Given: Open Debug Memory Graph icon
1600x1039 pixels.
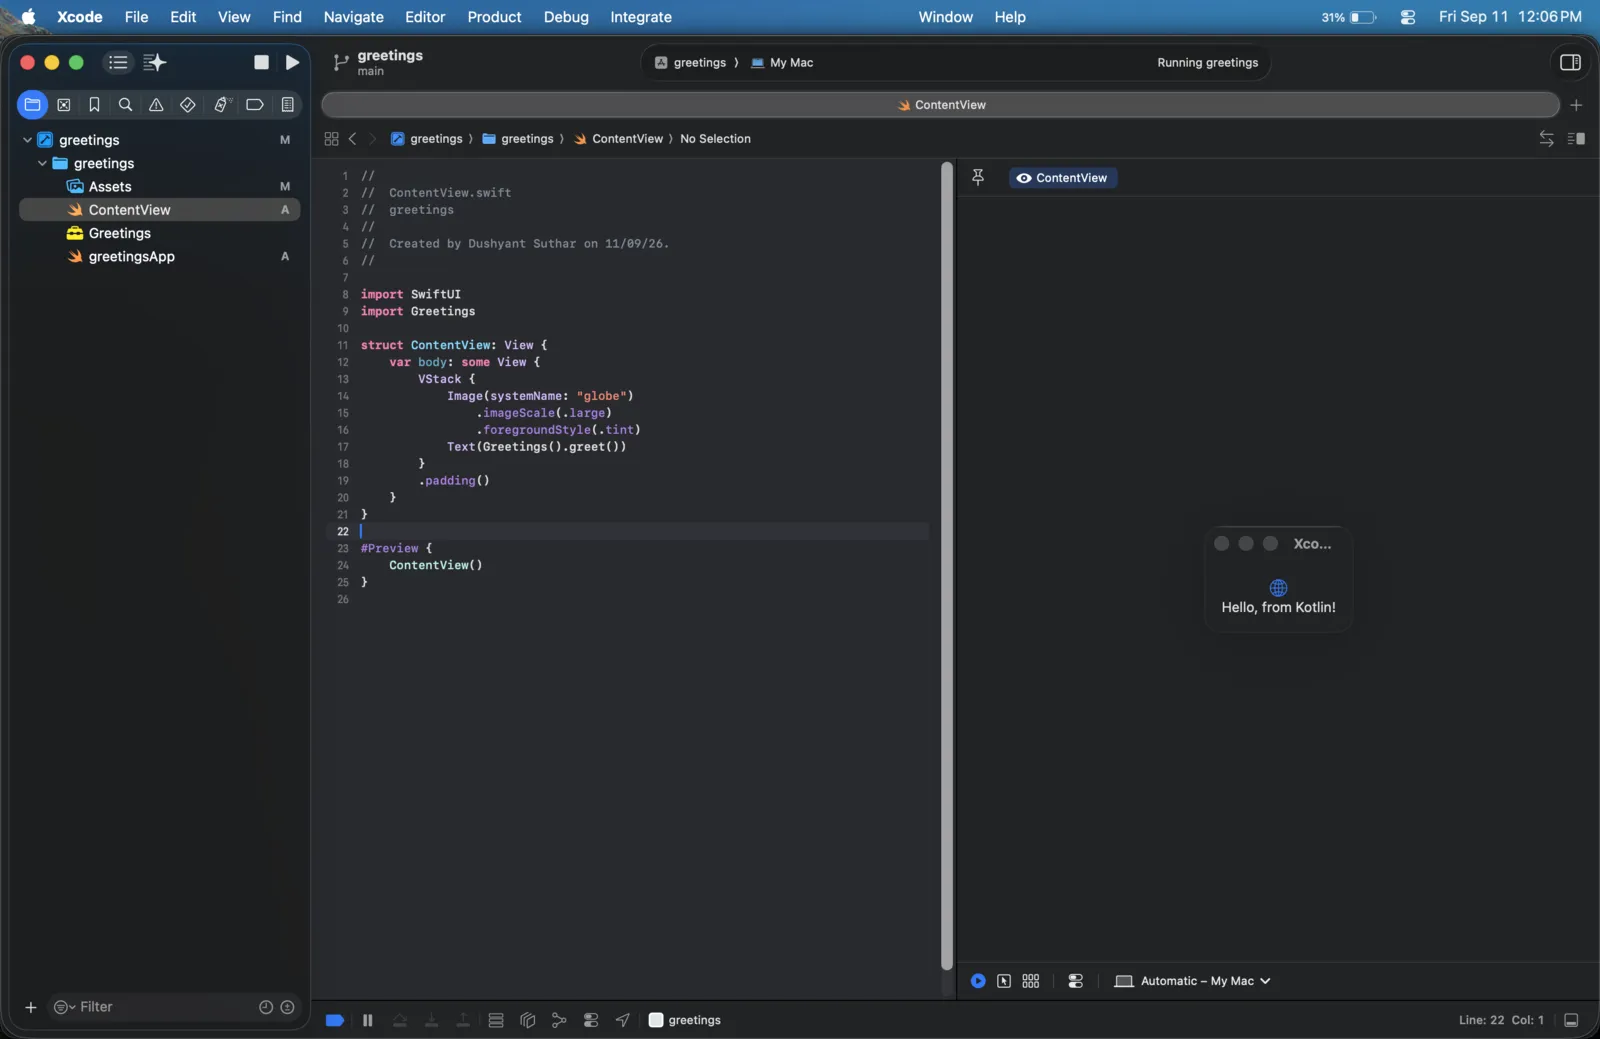Looking at the screenshot, I should (x=559, y=1020).
